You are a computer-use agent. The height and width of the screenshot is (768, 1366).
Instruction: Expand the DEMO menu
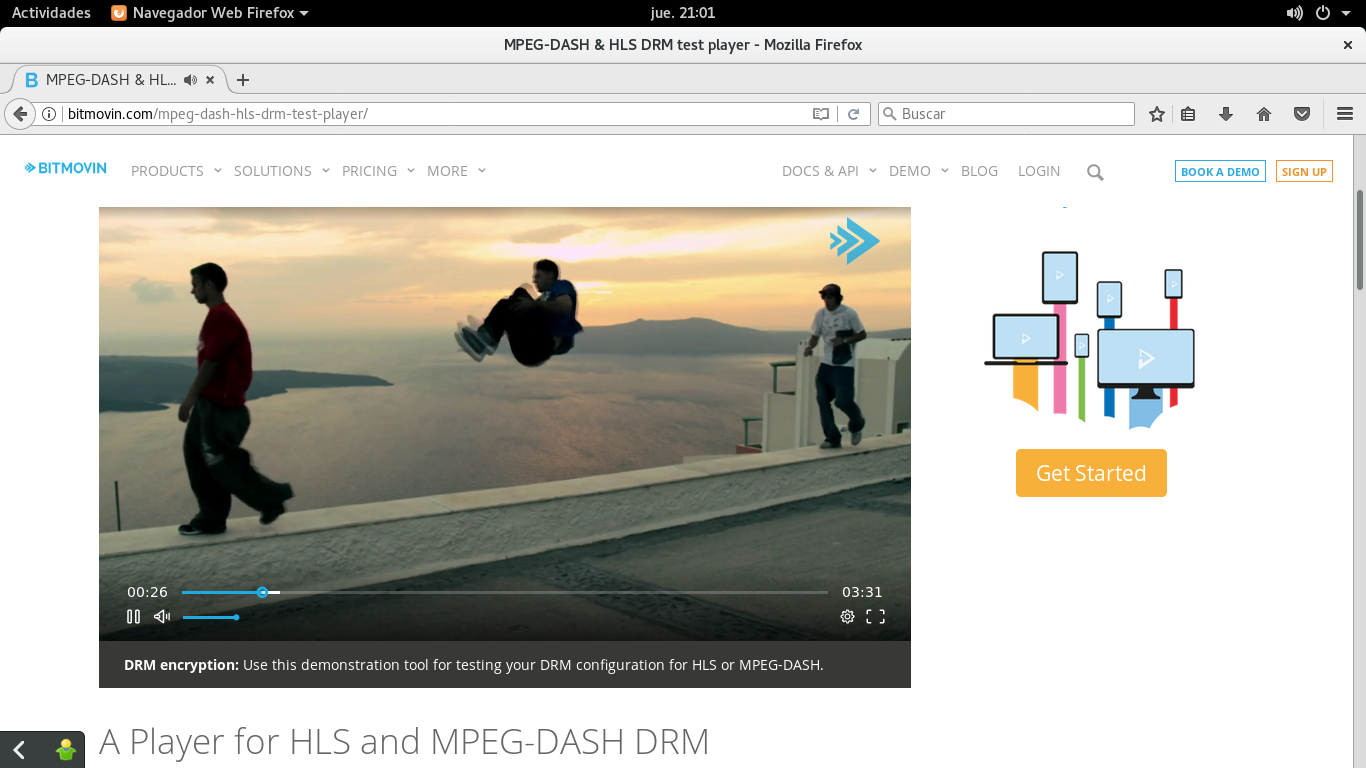tap(919, 171)
